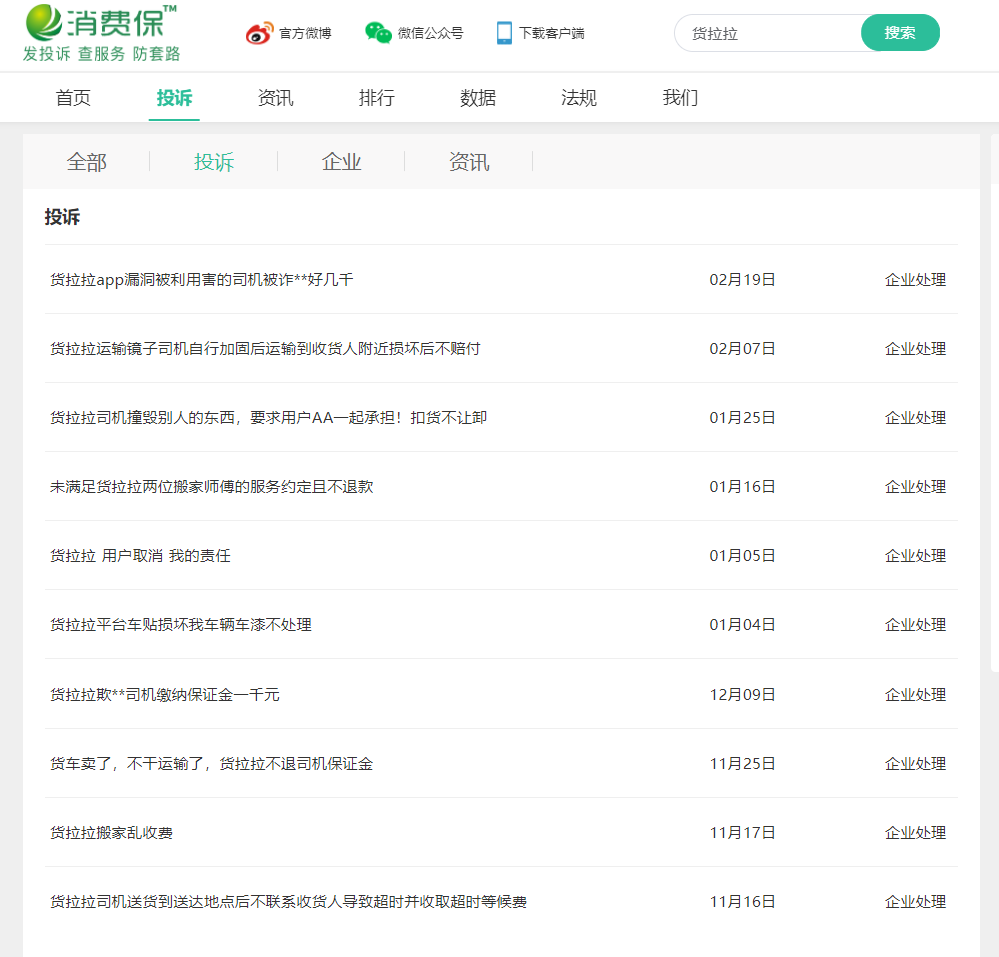Screen dimensions: 999x957
Task: Open the 官方微博 Weibo icon
Action: (x=259, y=33)
